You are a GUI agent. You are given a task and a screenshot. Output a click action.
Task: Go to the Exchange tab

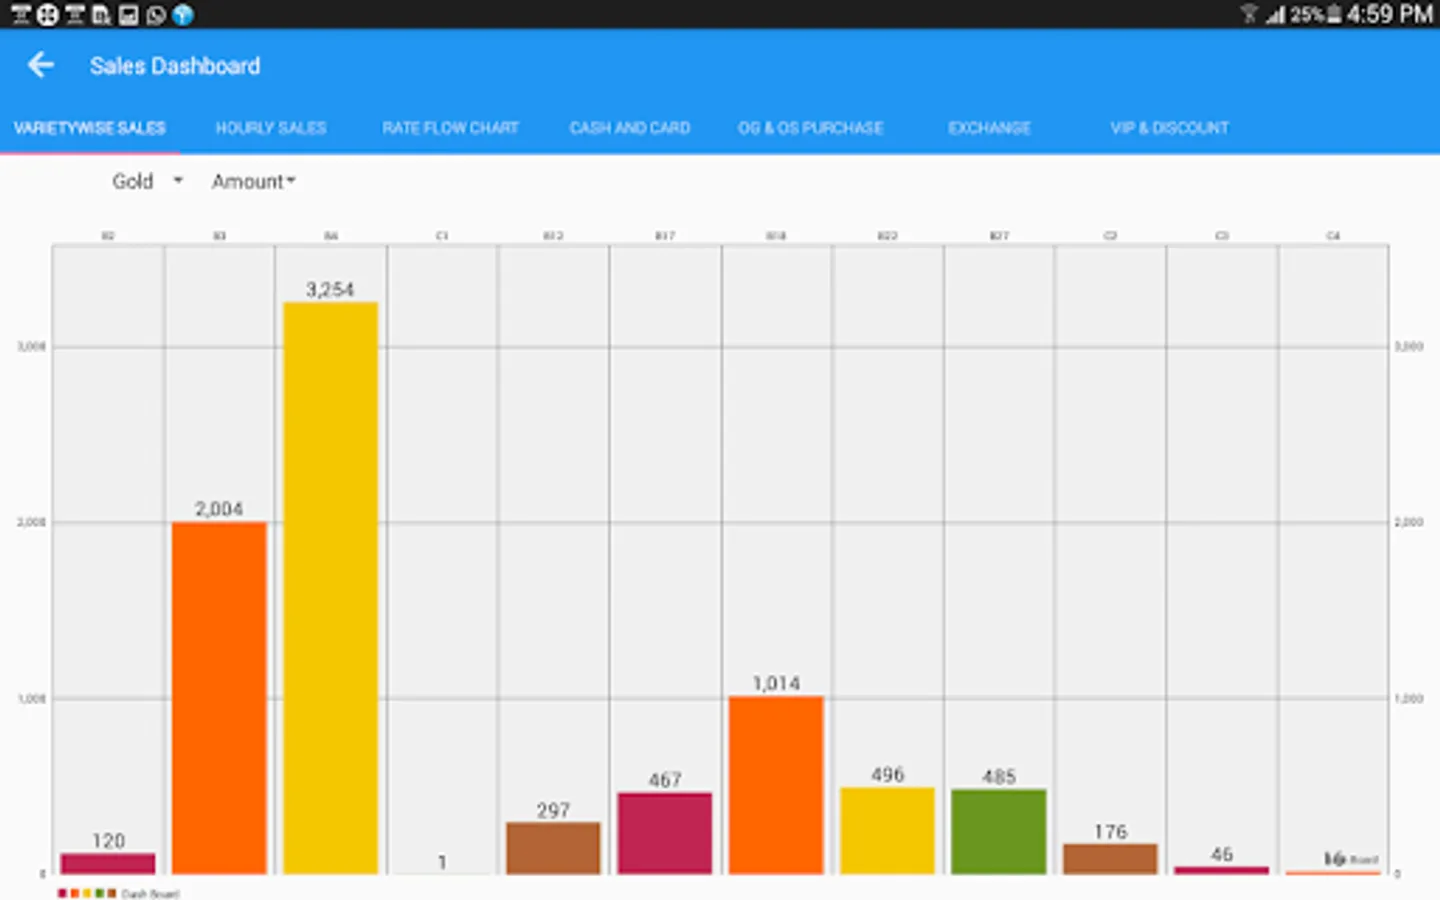[x=990, y=128]
